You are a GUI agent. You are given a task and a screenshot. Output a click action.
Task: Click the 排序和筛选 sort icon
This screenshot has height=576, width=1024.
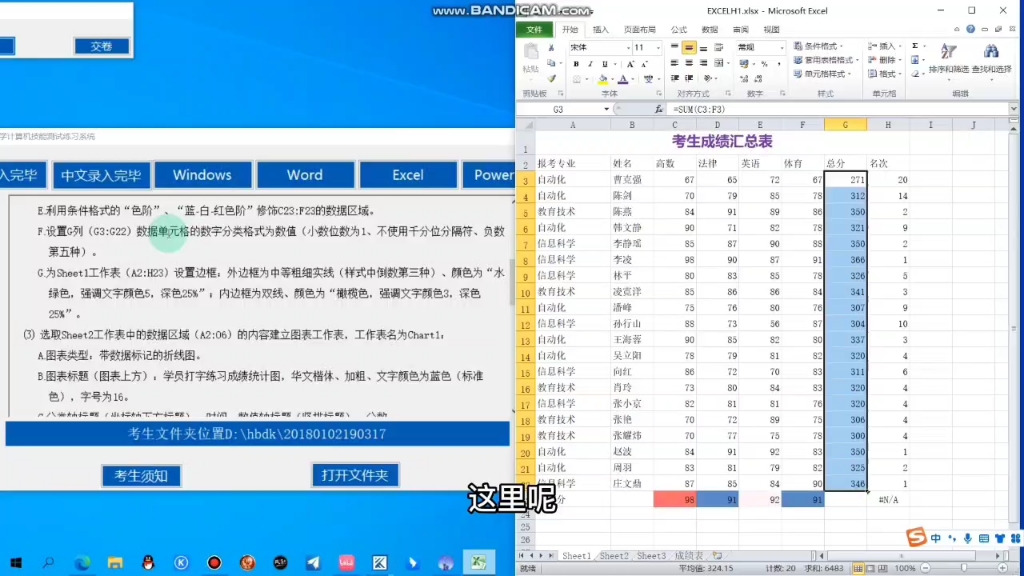coord(947,62)
